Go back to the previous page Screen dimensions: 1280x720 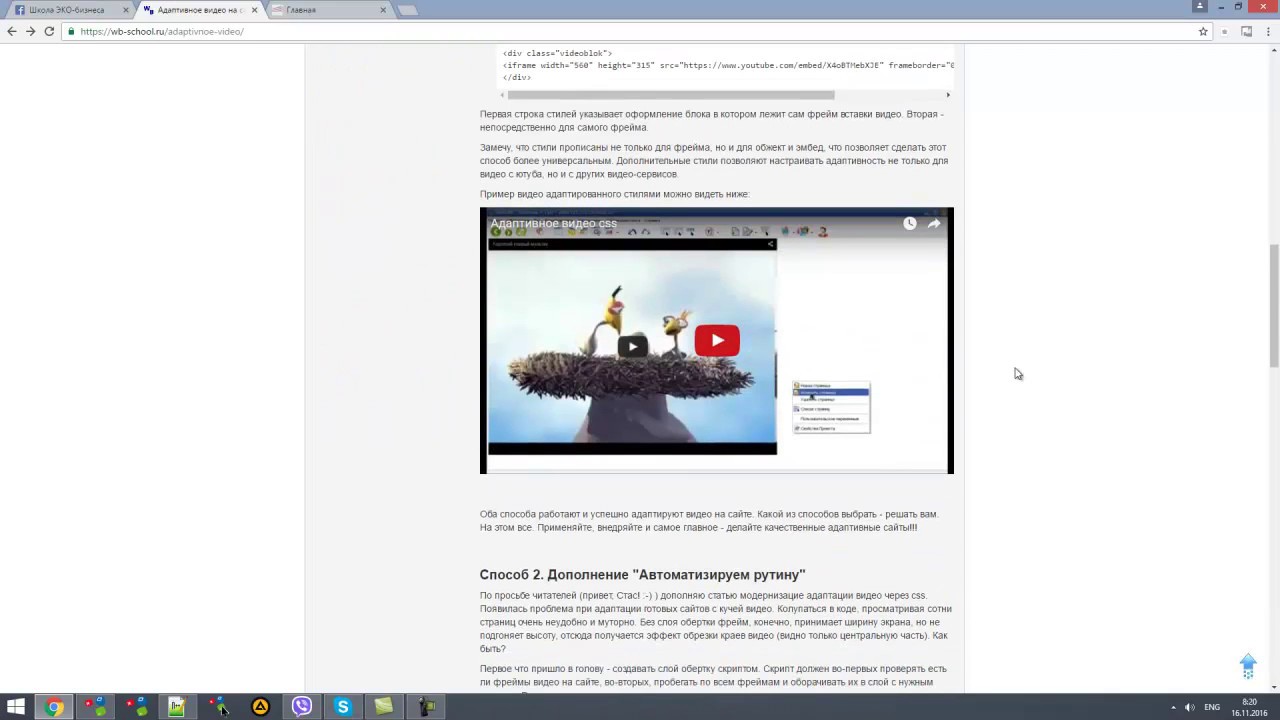[x=11, y=31]
